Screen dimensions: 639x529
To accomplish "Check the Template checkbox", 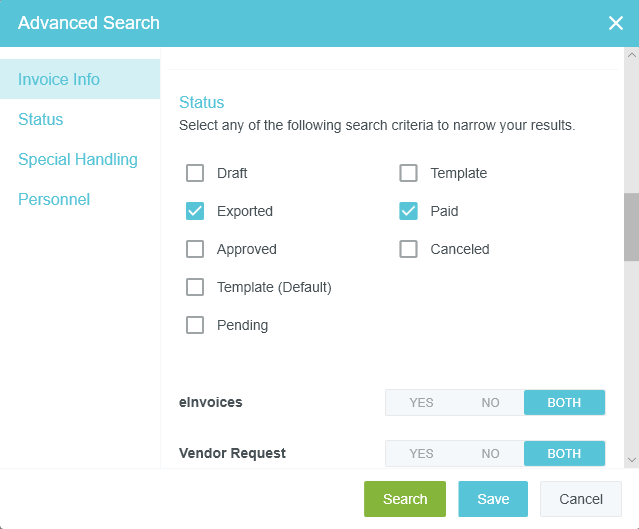I will [408, 173].
